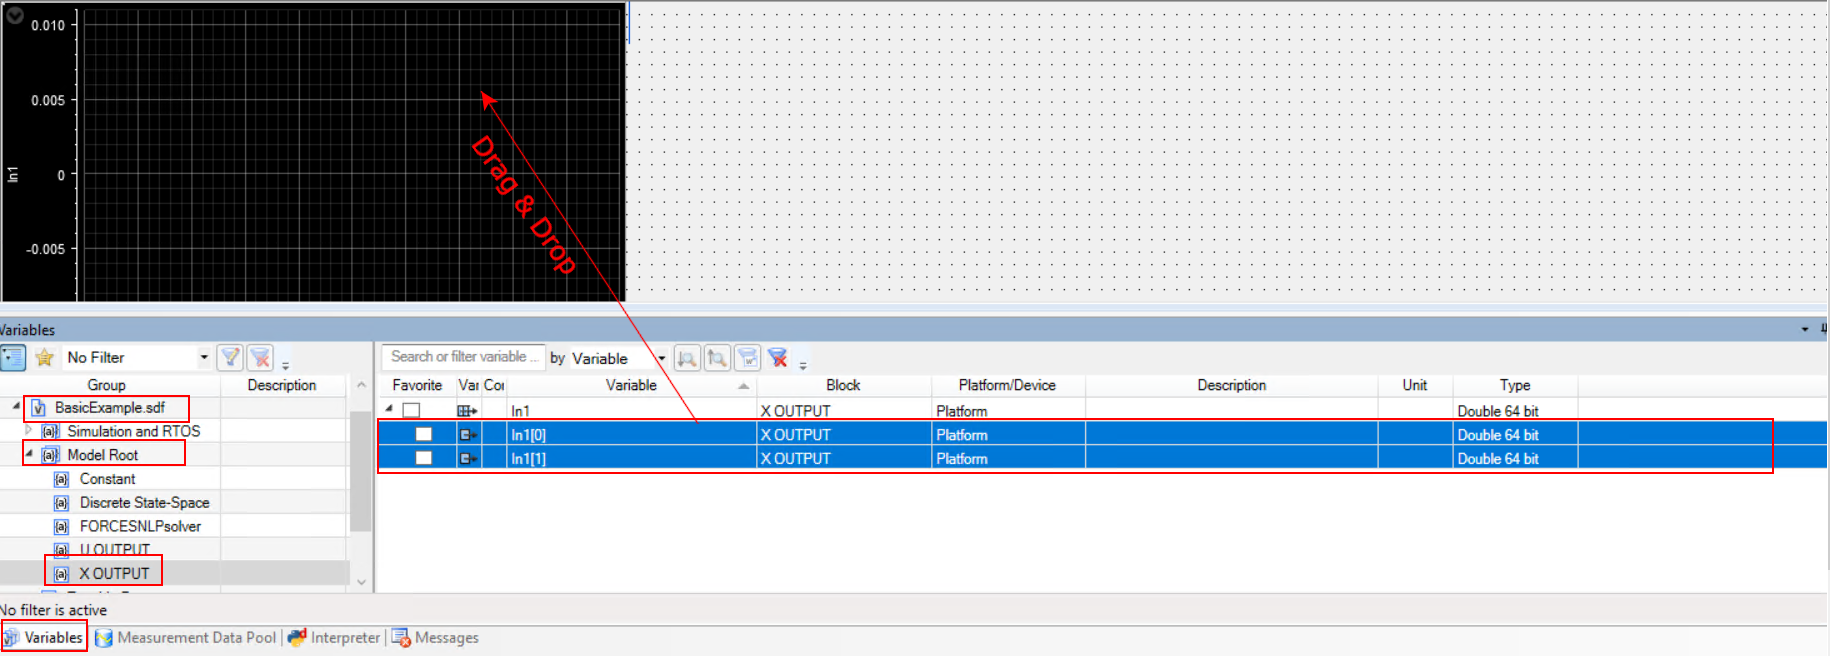
Task: Click the second search icon after the Variable dropdown
Action: [717, 358]
